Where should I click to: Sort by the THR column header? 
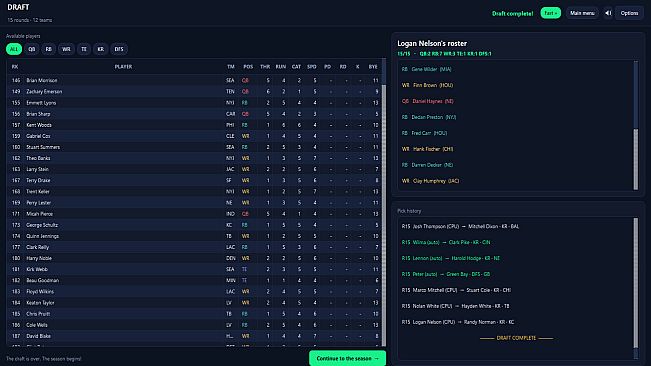pyautogui.click(x=265, y=67)
